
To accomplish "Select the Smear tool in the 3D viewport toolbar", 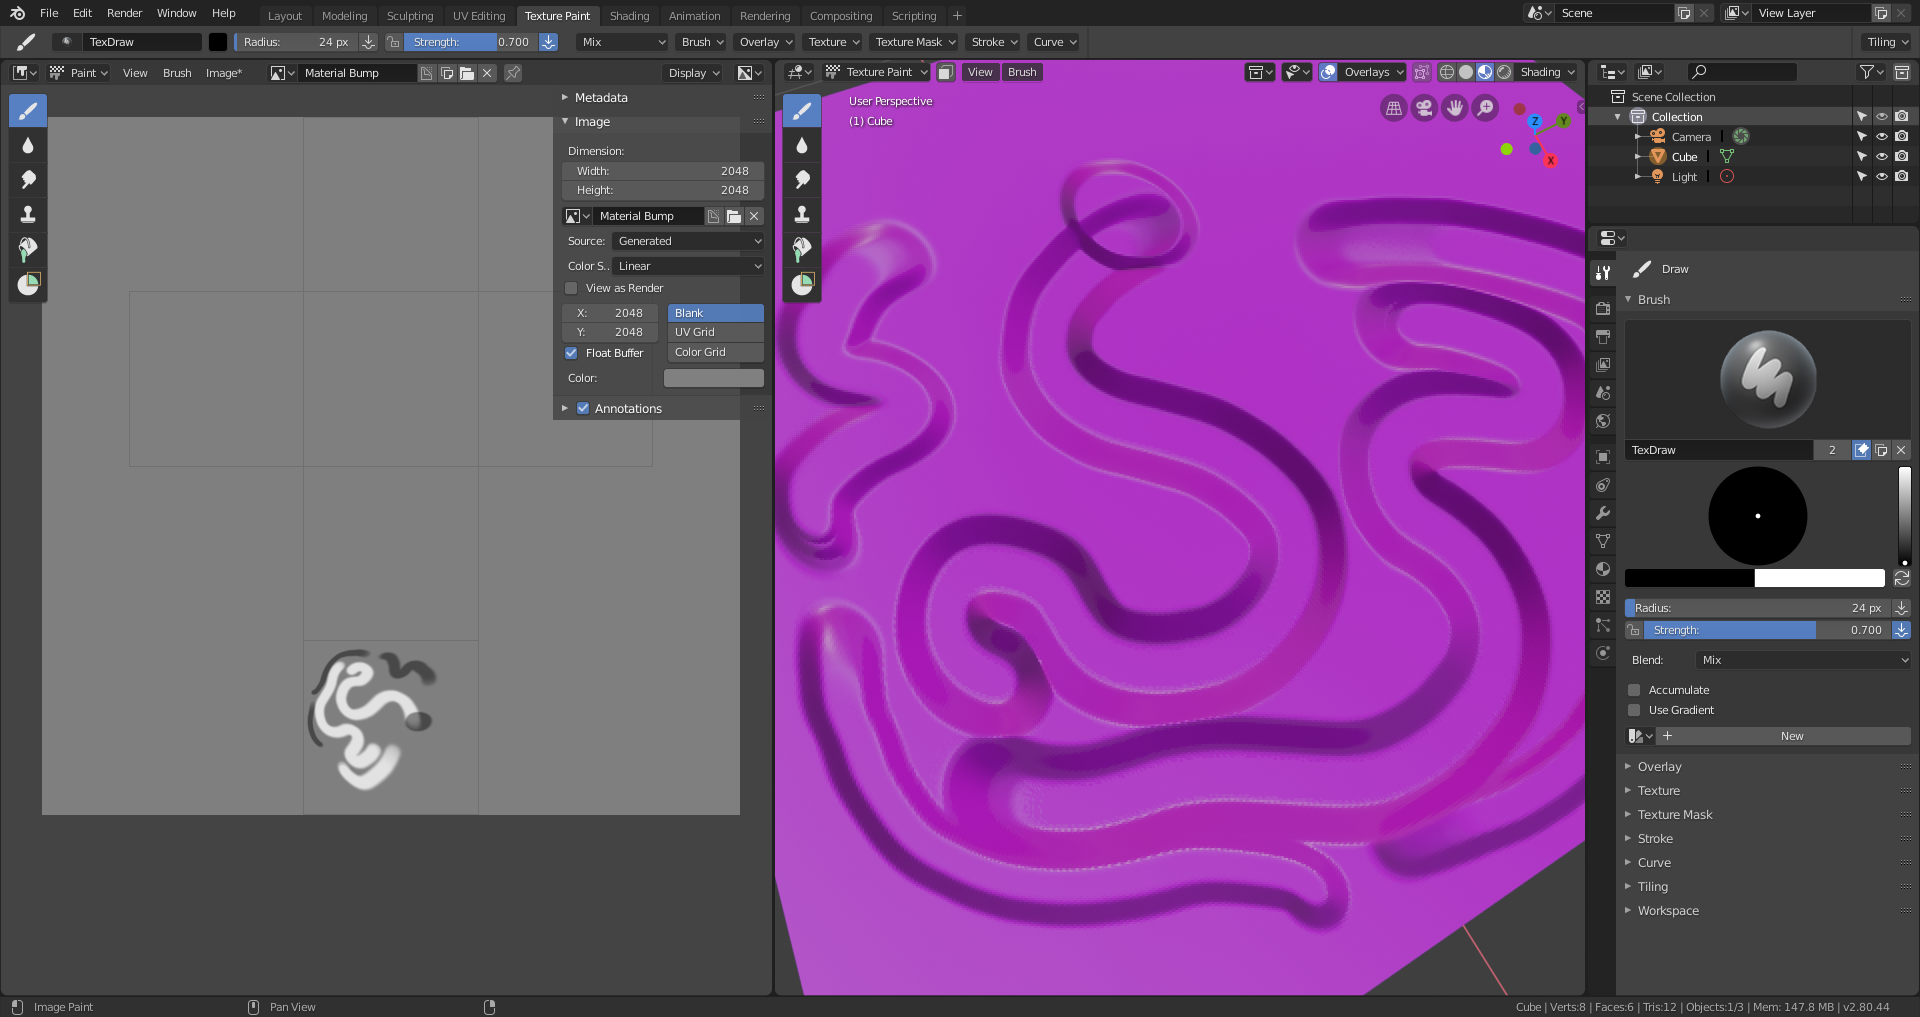I will tap(802, 180).
